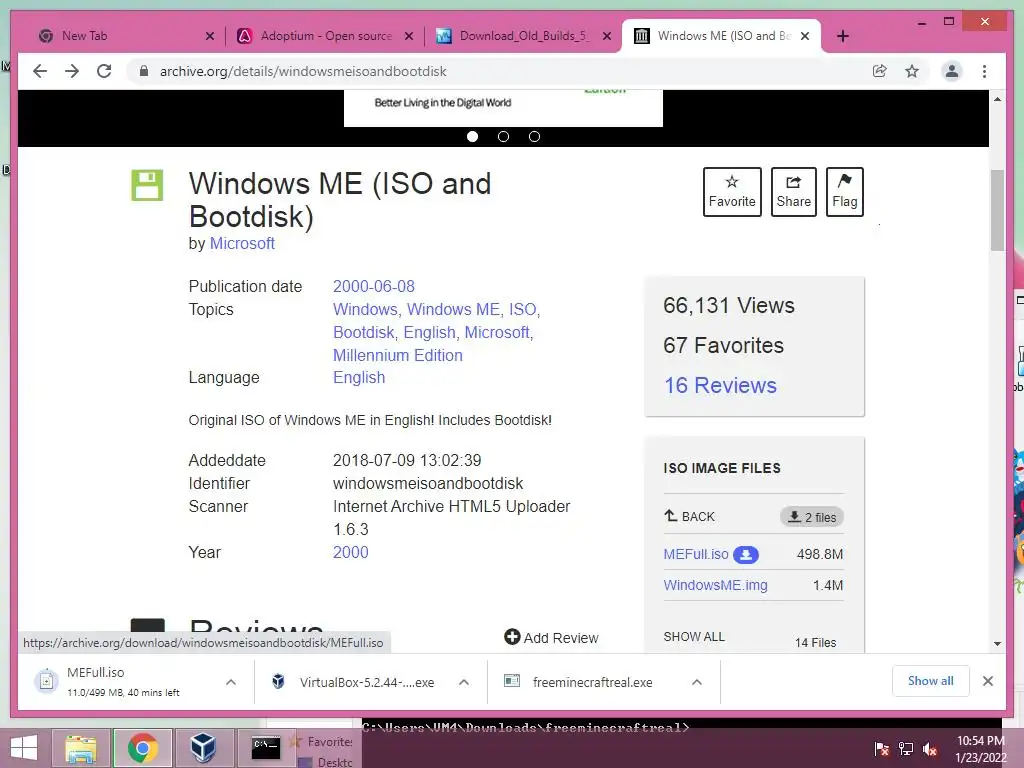Click SHOW ALL files link
This screenshot has height=768, width=1024.
pyautogui.click(x=694, y=637)
